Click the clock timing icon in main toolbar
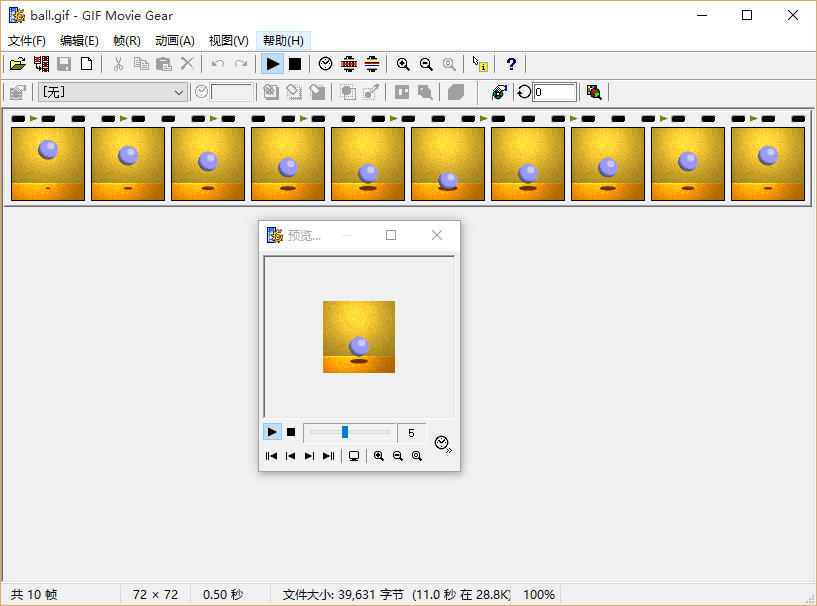 tap(326, 64)
